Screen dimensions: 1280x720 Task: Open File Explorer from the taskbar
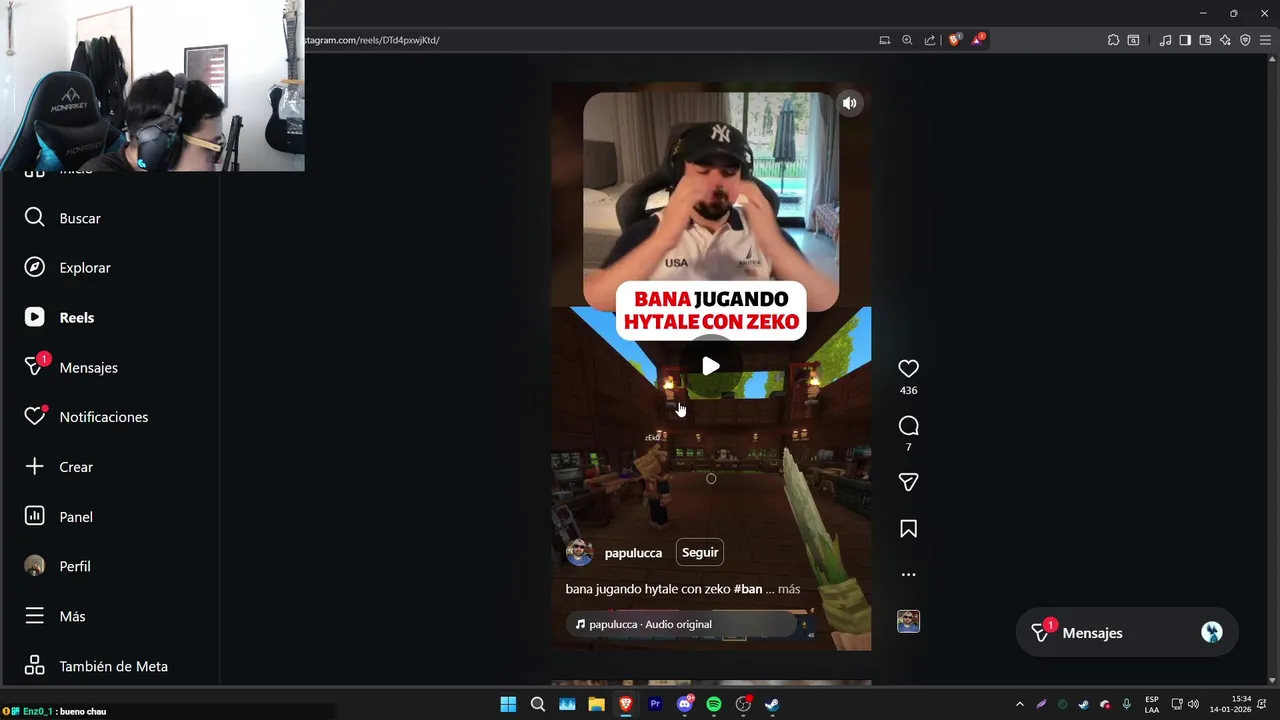[596, 704]
